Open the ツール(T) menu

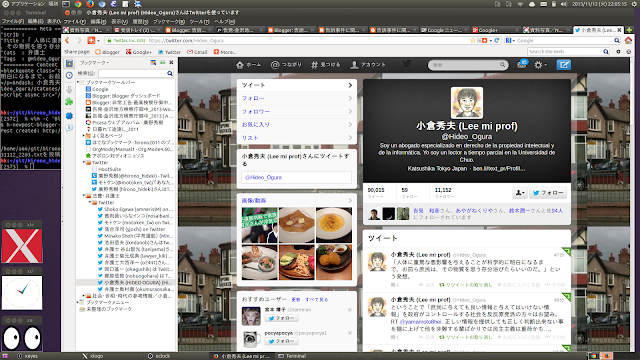point(200,22)
